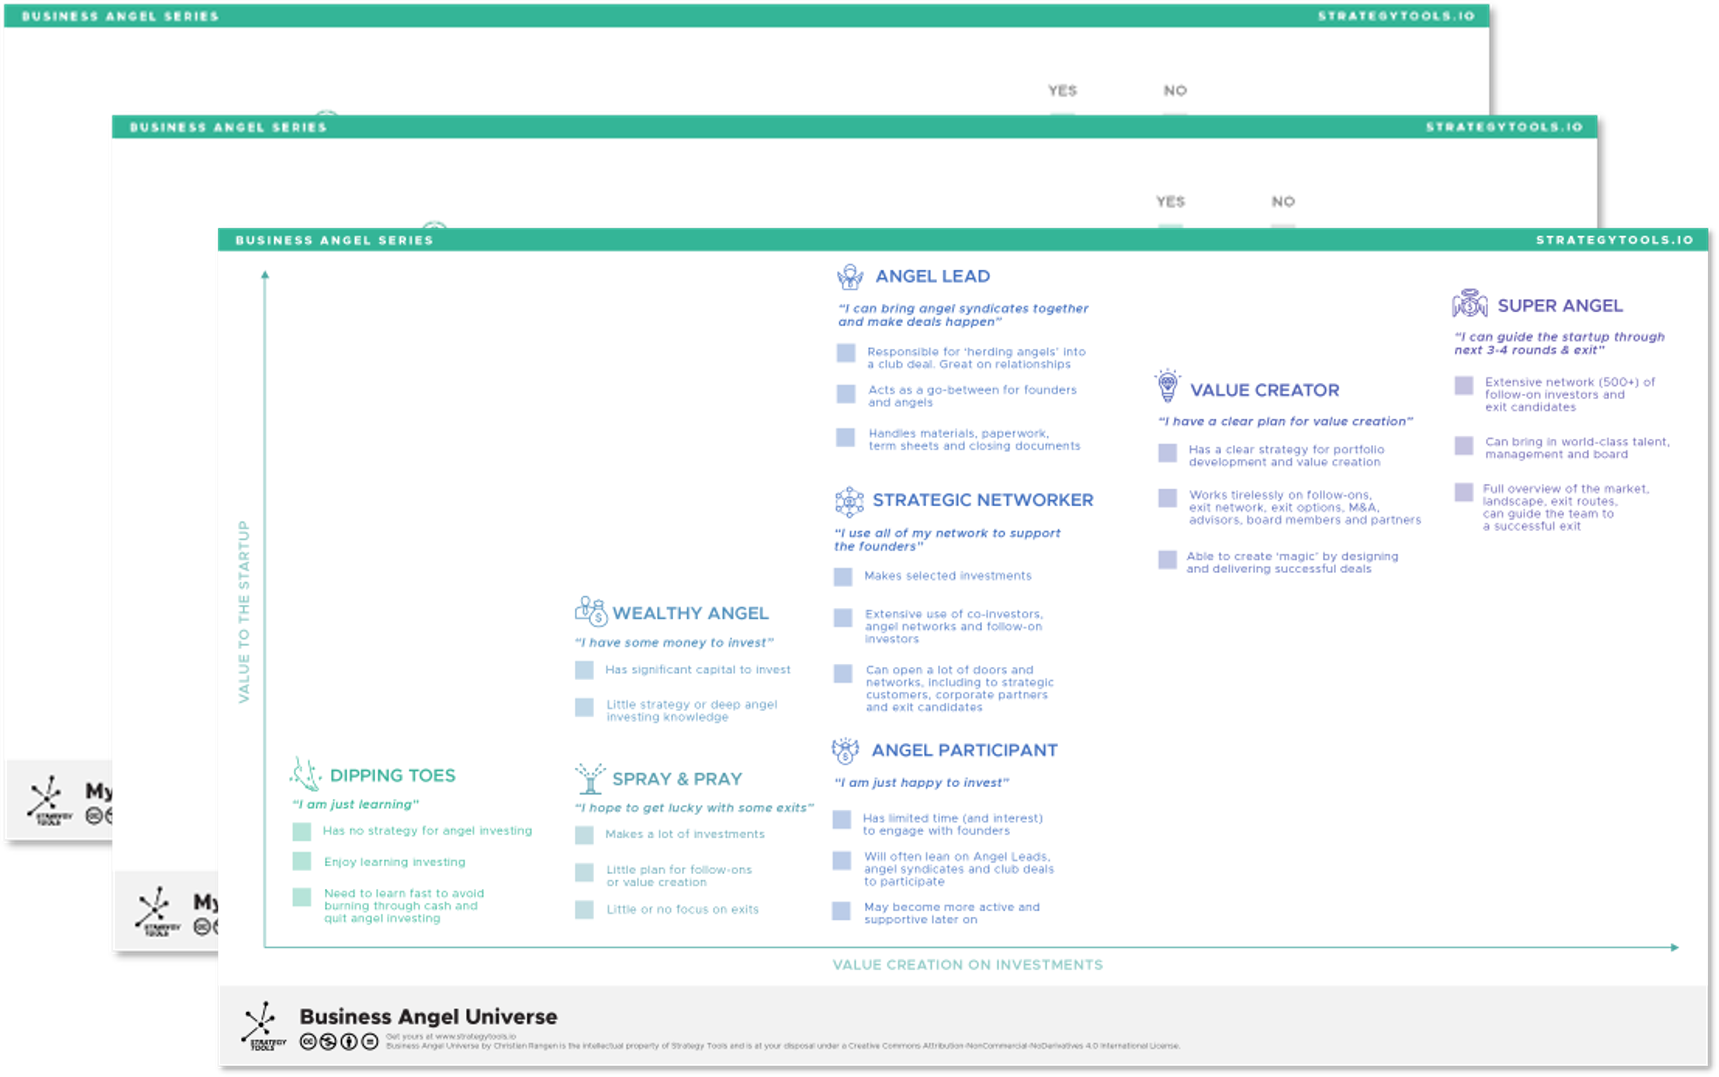Tick the 'Makes selected investments' checkbox
This screenshot has width=1719, height=1077.
point(843,577)
